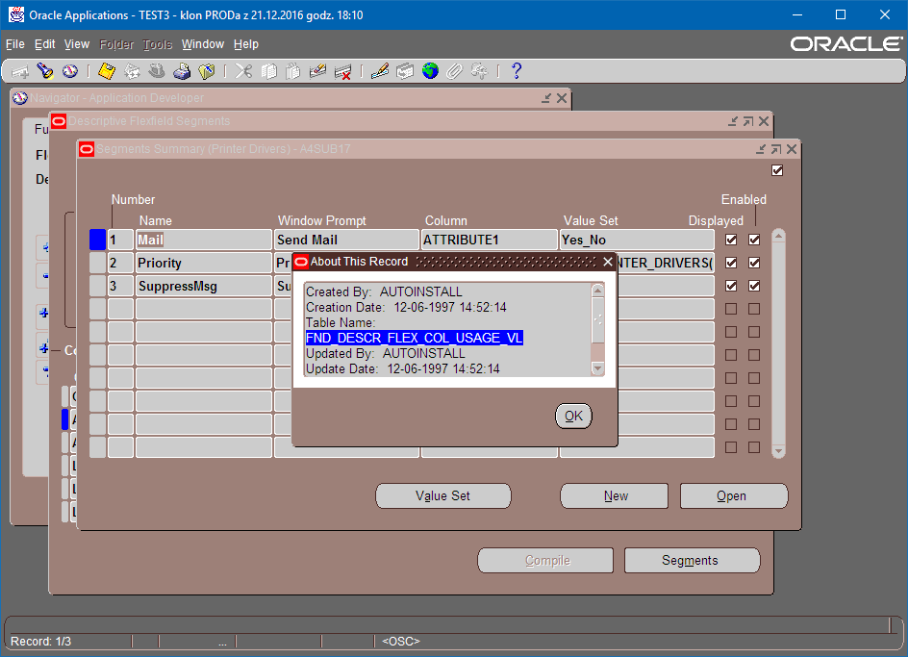Open Translations via the globe icon
This screenshot has height=657, width=908.
[x=430, y=71]
